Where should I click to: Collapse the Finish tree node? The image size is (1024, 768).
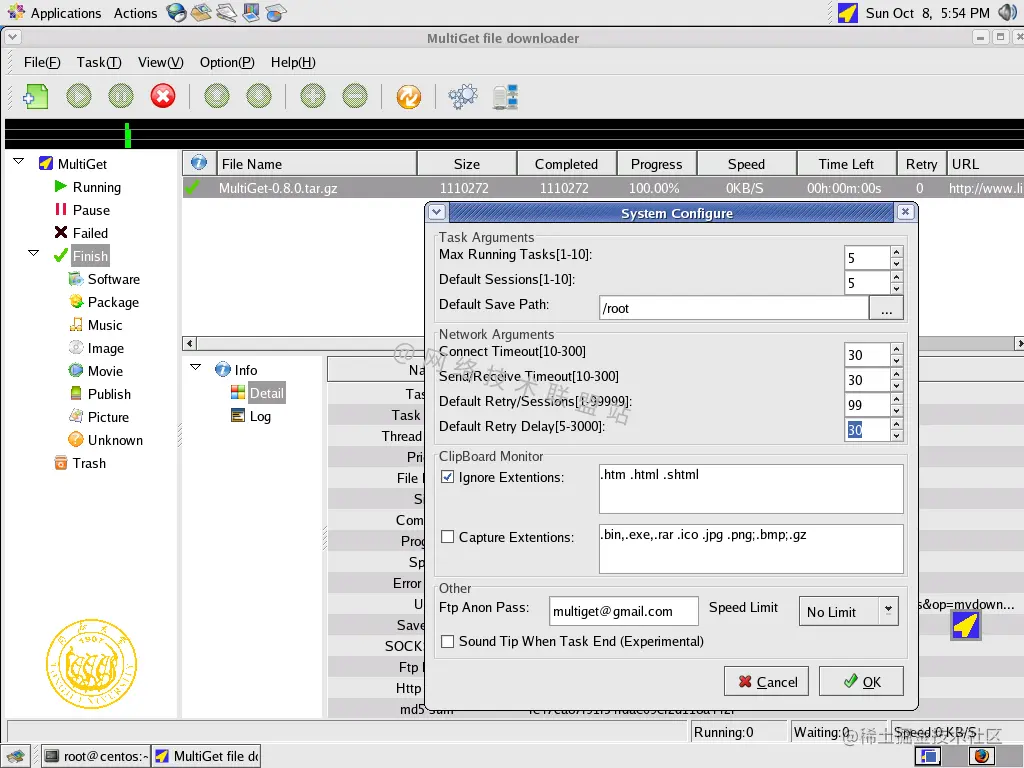click(x=33, y=253)
